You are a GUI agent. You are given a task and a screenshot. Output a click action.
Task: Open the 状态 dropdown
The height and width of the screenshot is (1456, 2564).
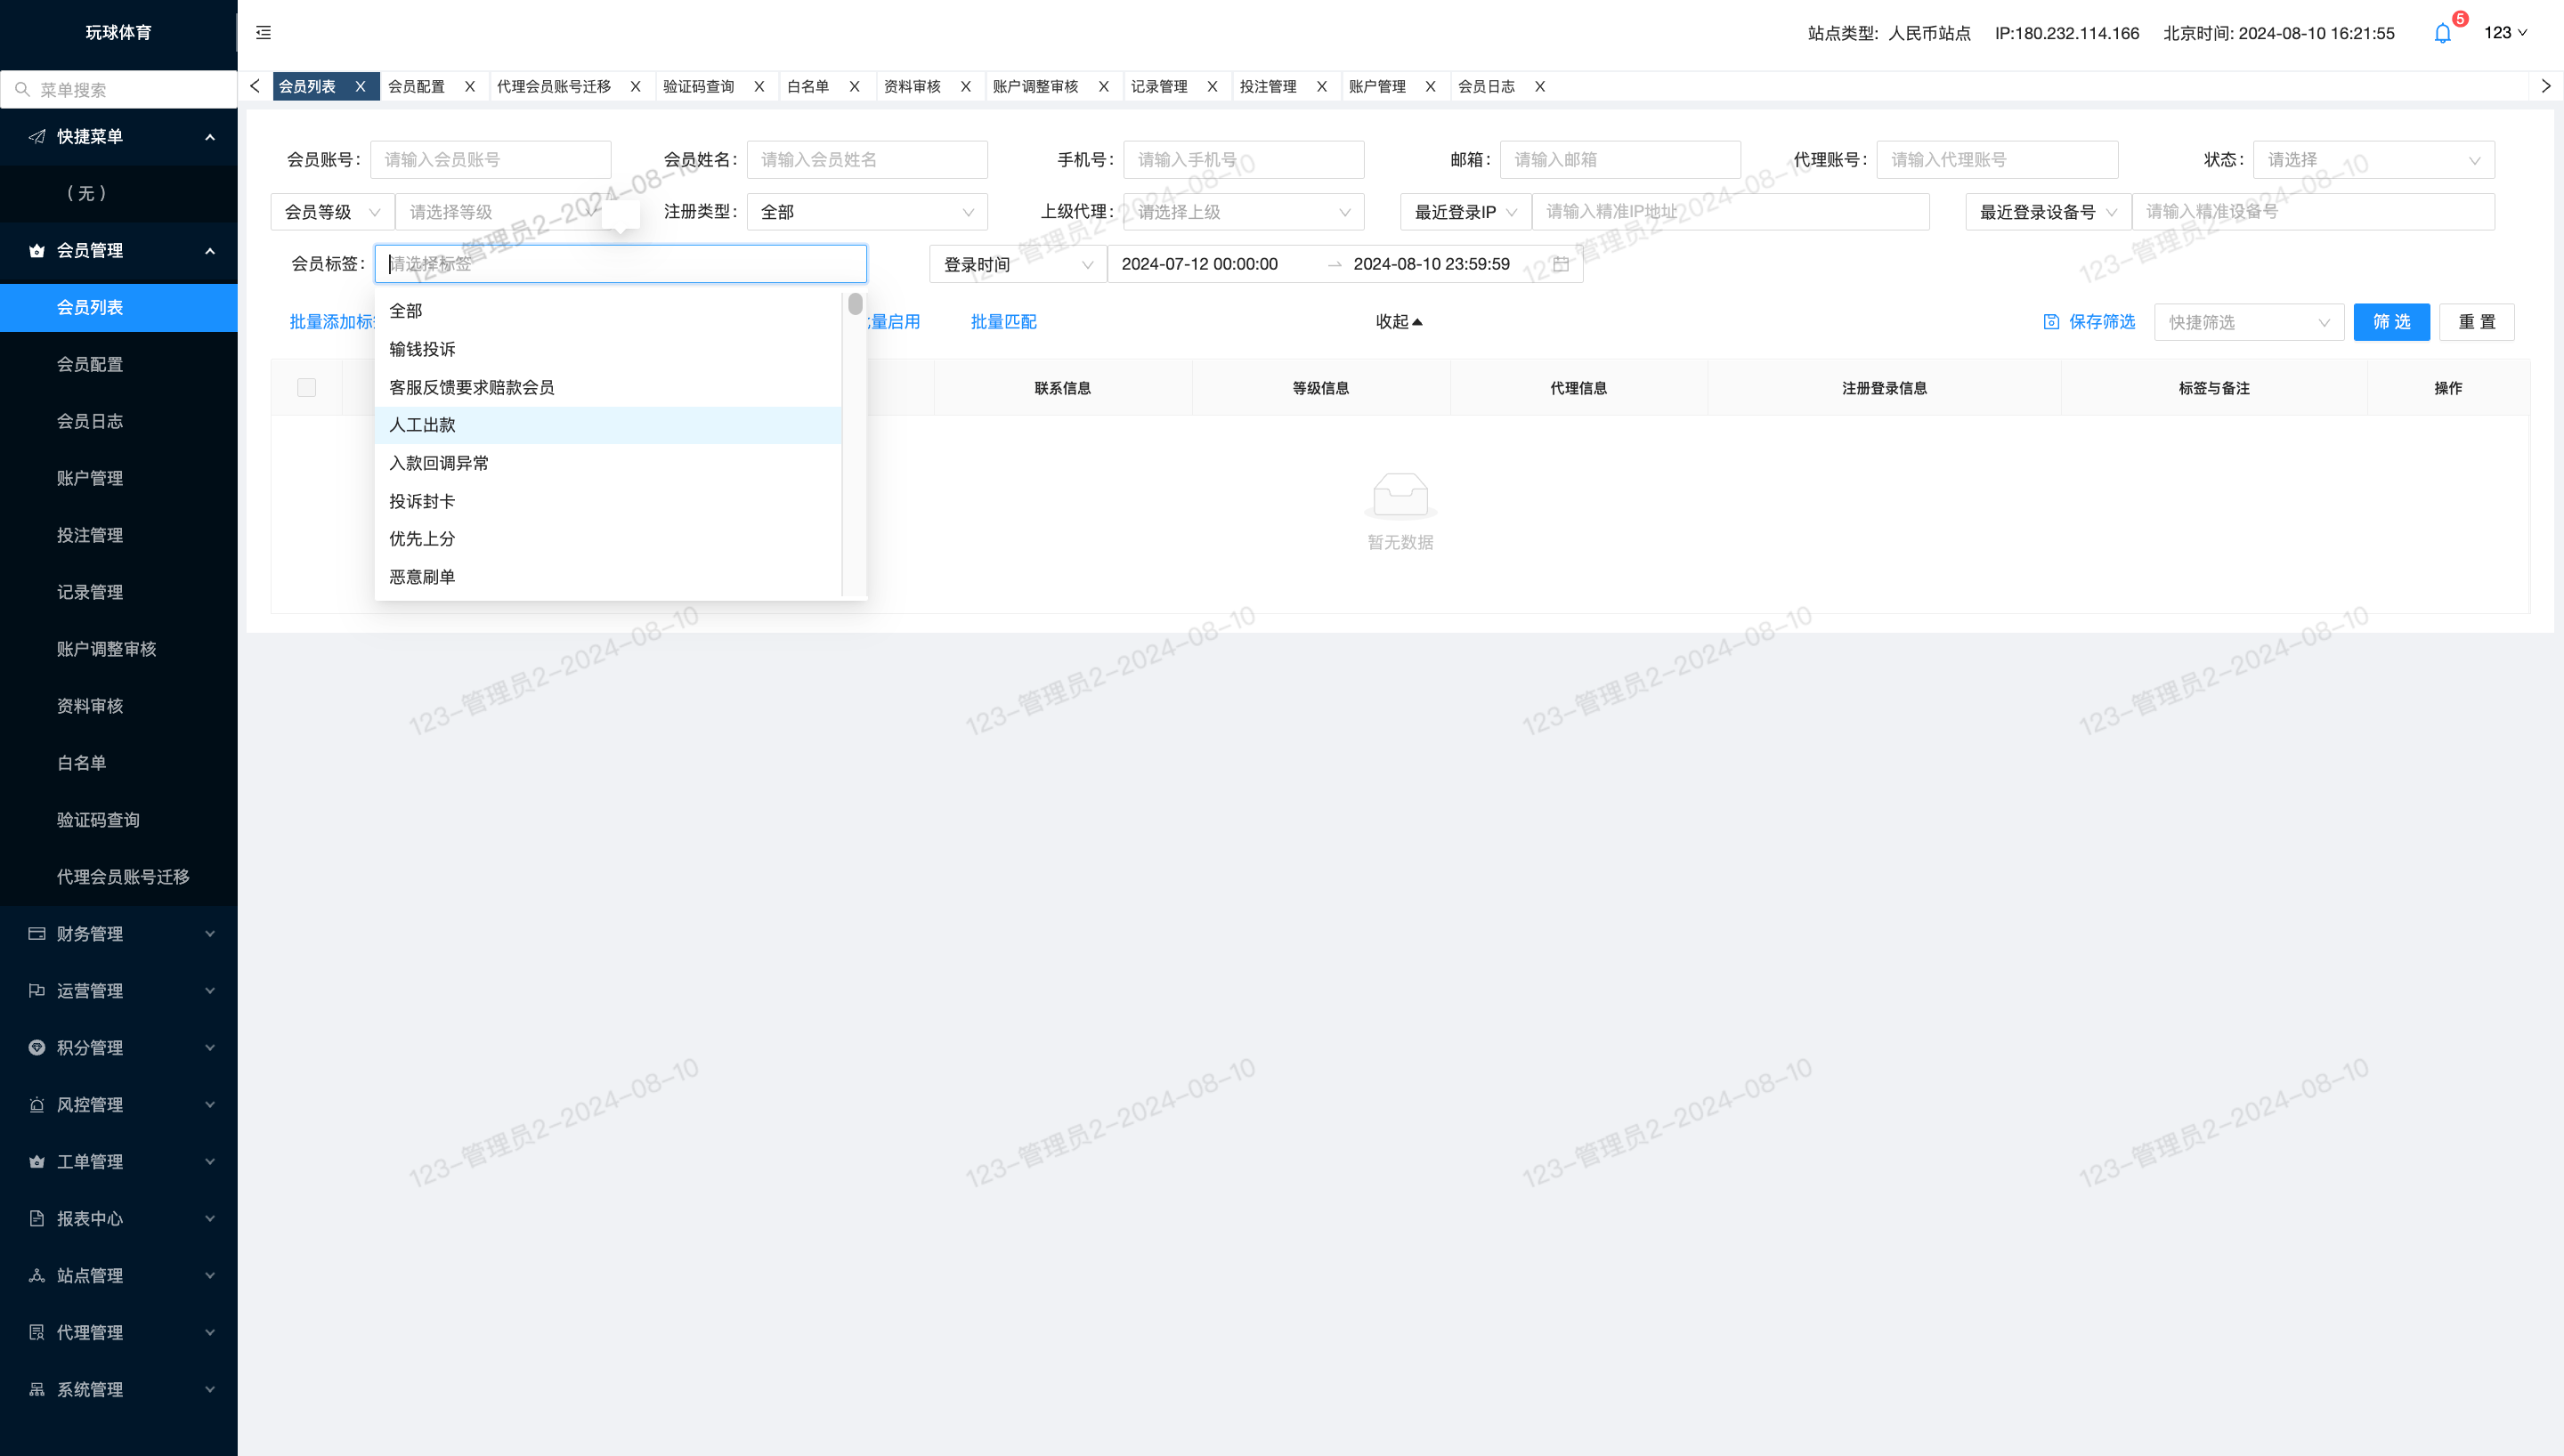[2374, 160]
